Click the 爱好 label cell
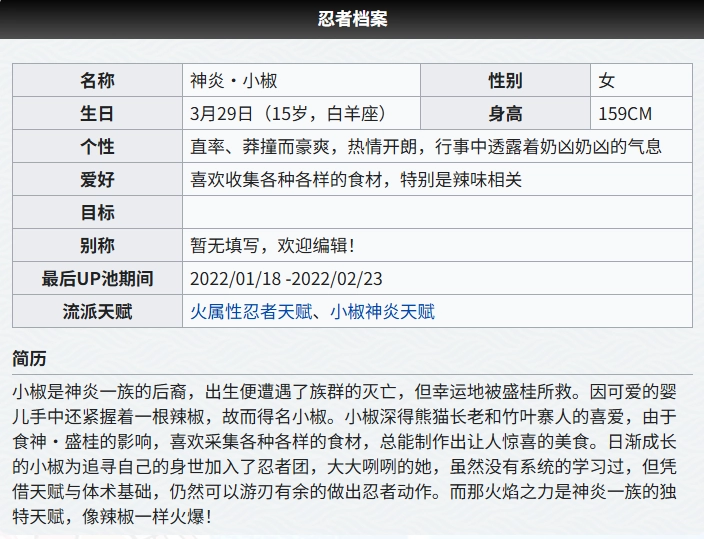704x539 pixels. [98, 180]
